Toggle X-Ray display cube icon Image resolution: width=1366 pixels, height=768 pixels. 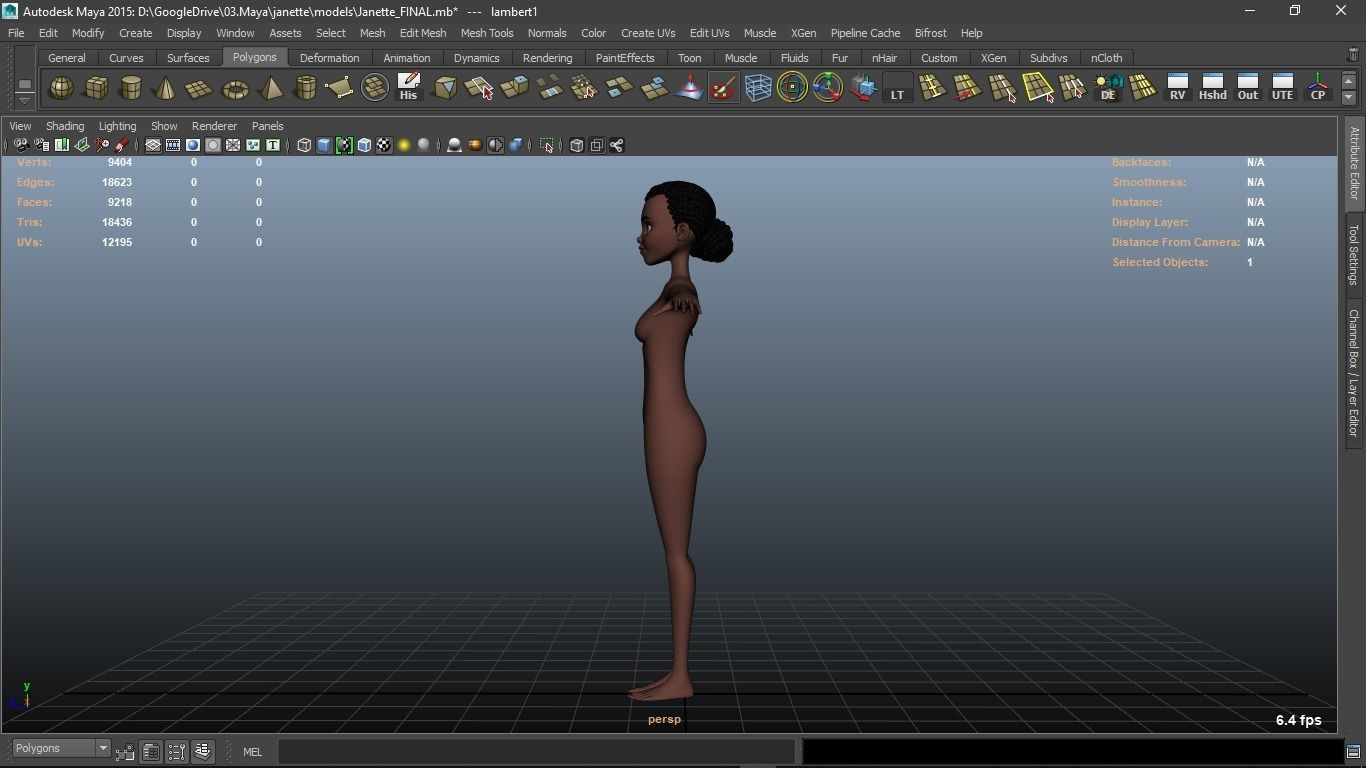(577, 146)
